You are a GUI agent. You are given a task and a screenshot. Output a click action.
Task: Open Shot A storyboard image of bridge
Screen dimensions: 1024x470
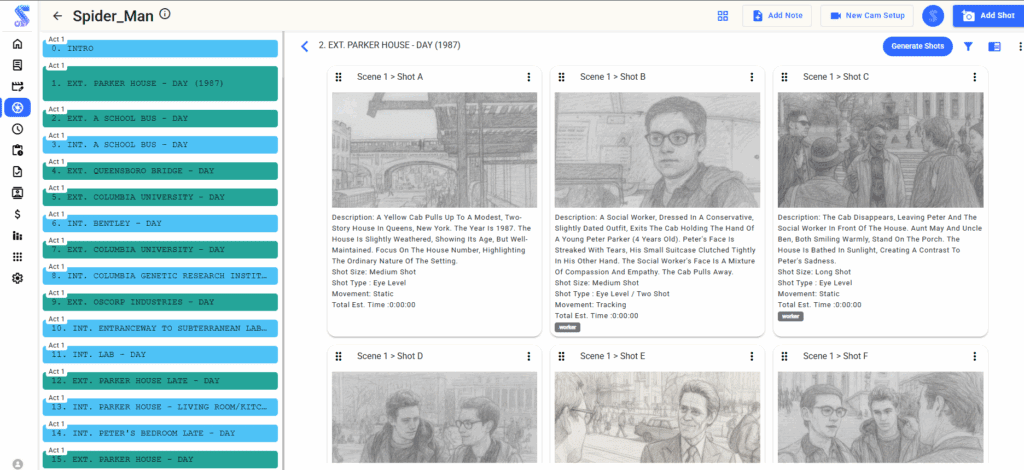click(434, 150)
